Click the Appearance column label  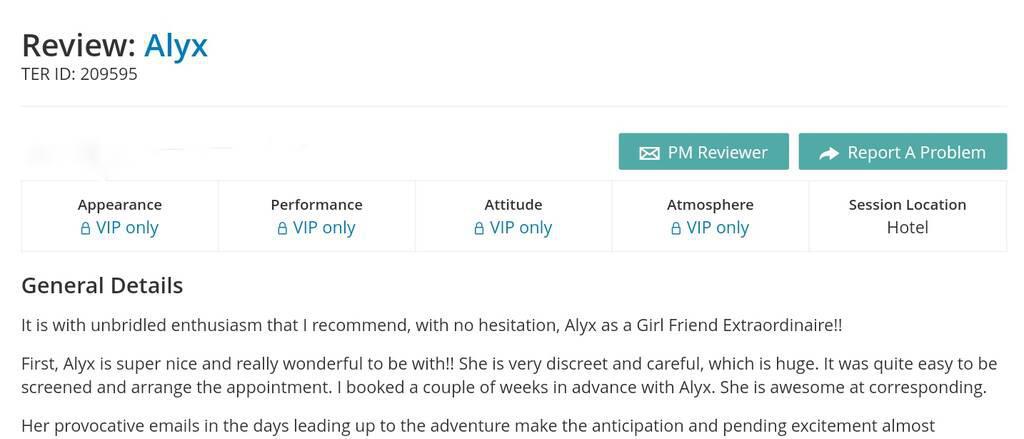coord(119,204)
